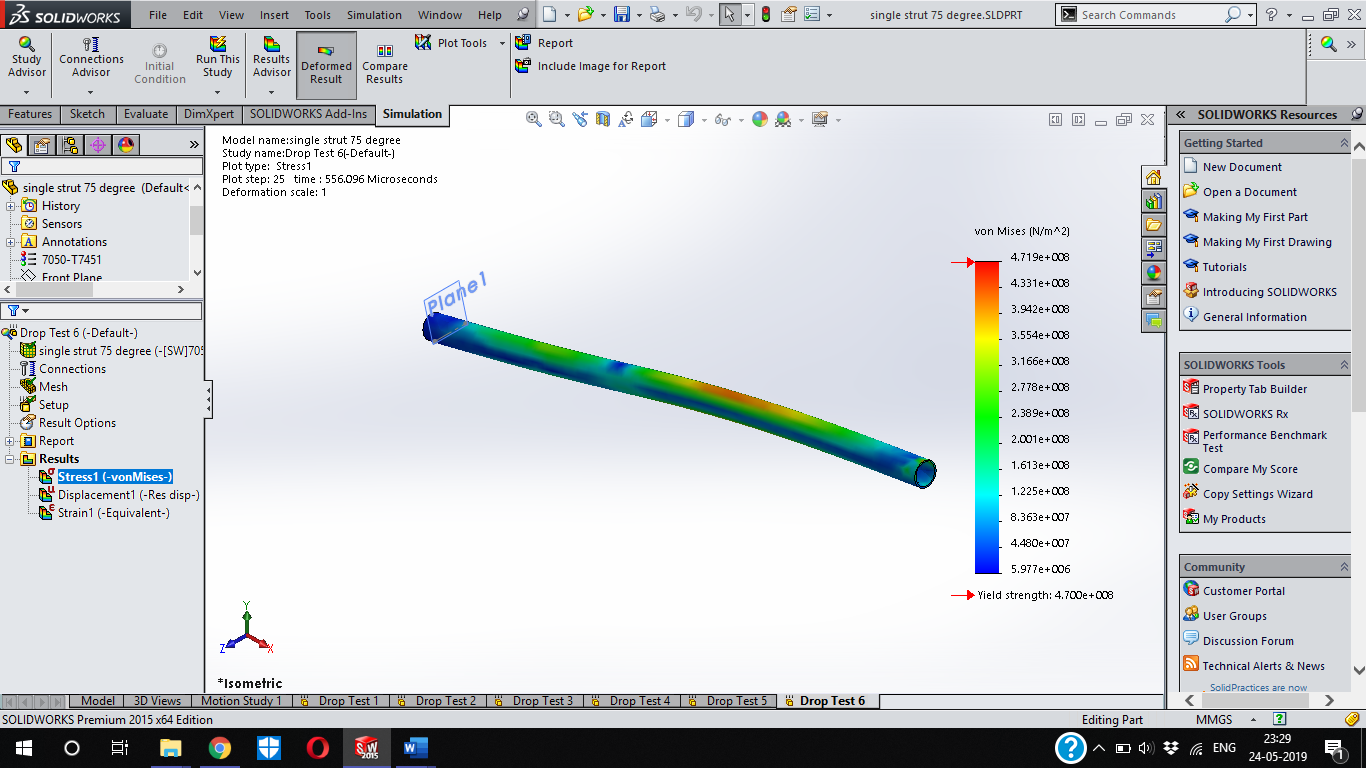Viewport: 1366px width, 768px height.
Task: Open the Property Tab Builder link
Action: (x=1254, y=389)
